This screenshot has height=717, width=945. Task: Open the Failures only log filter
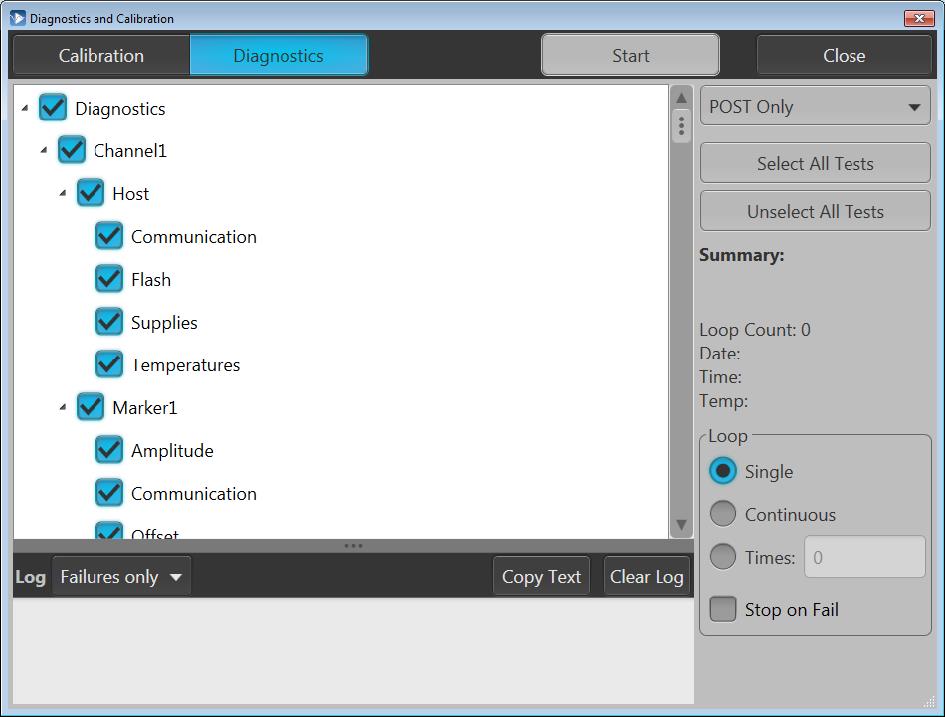point(121,577)
